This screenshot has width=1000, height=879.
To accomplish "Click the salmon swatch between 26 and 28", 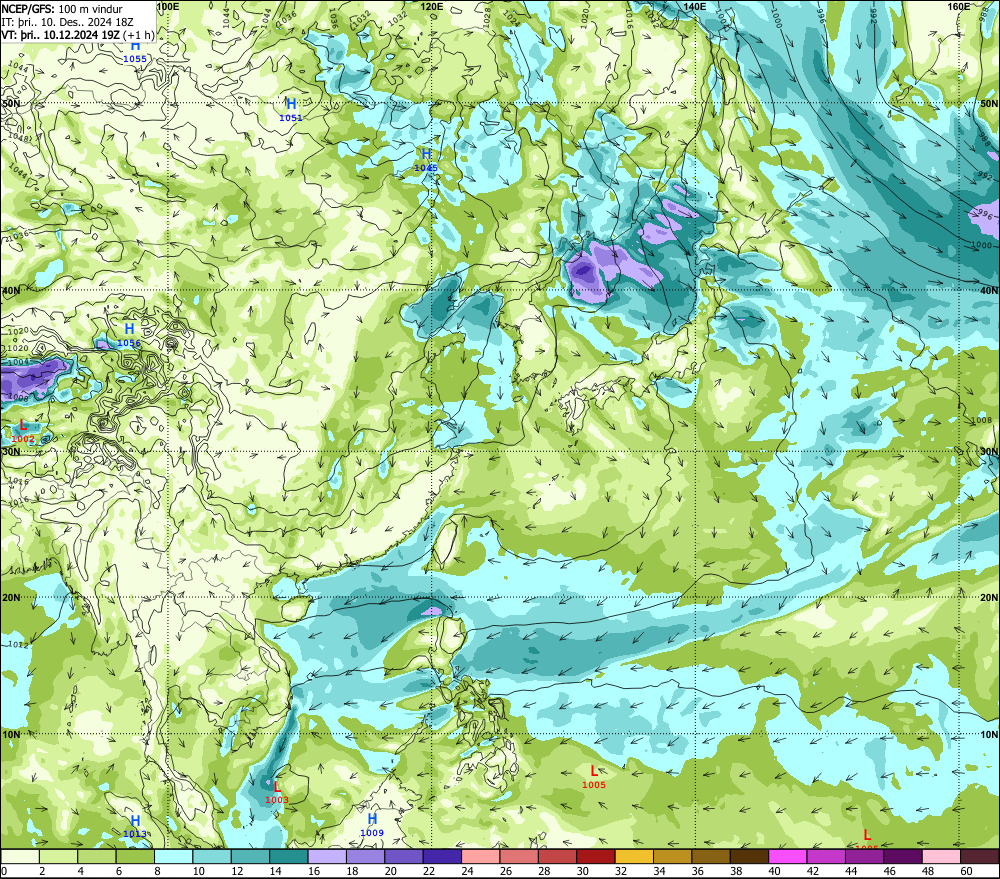I will 519,857.
